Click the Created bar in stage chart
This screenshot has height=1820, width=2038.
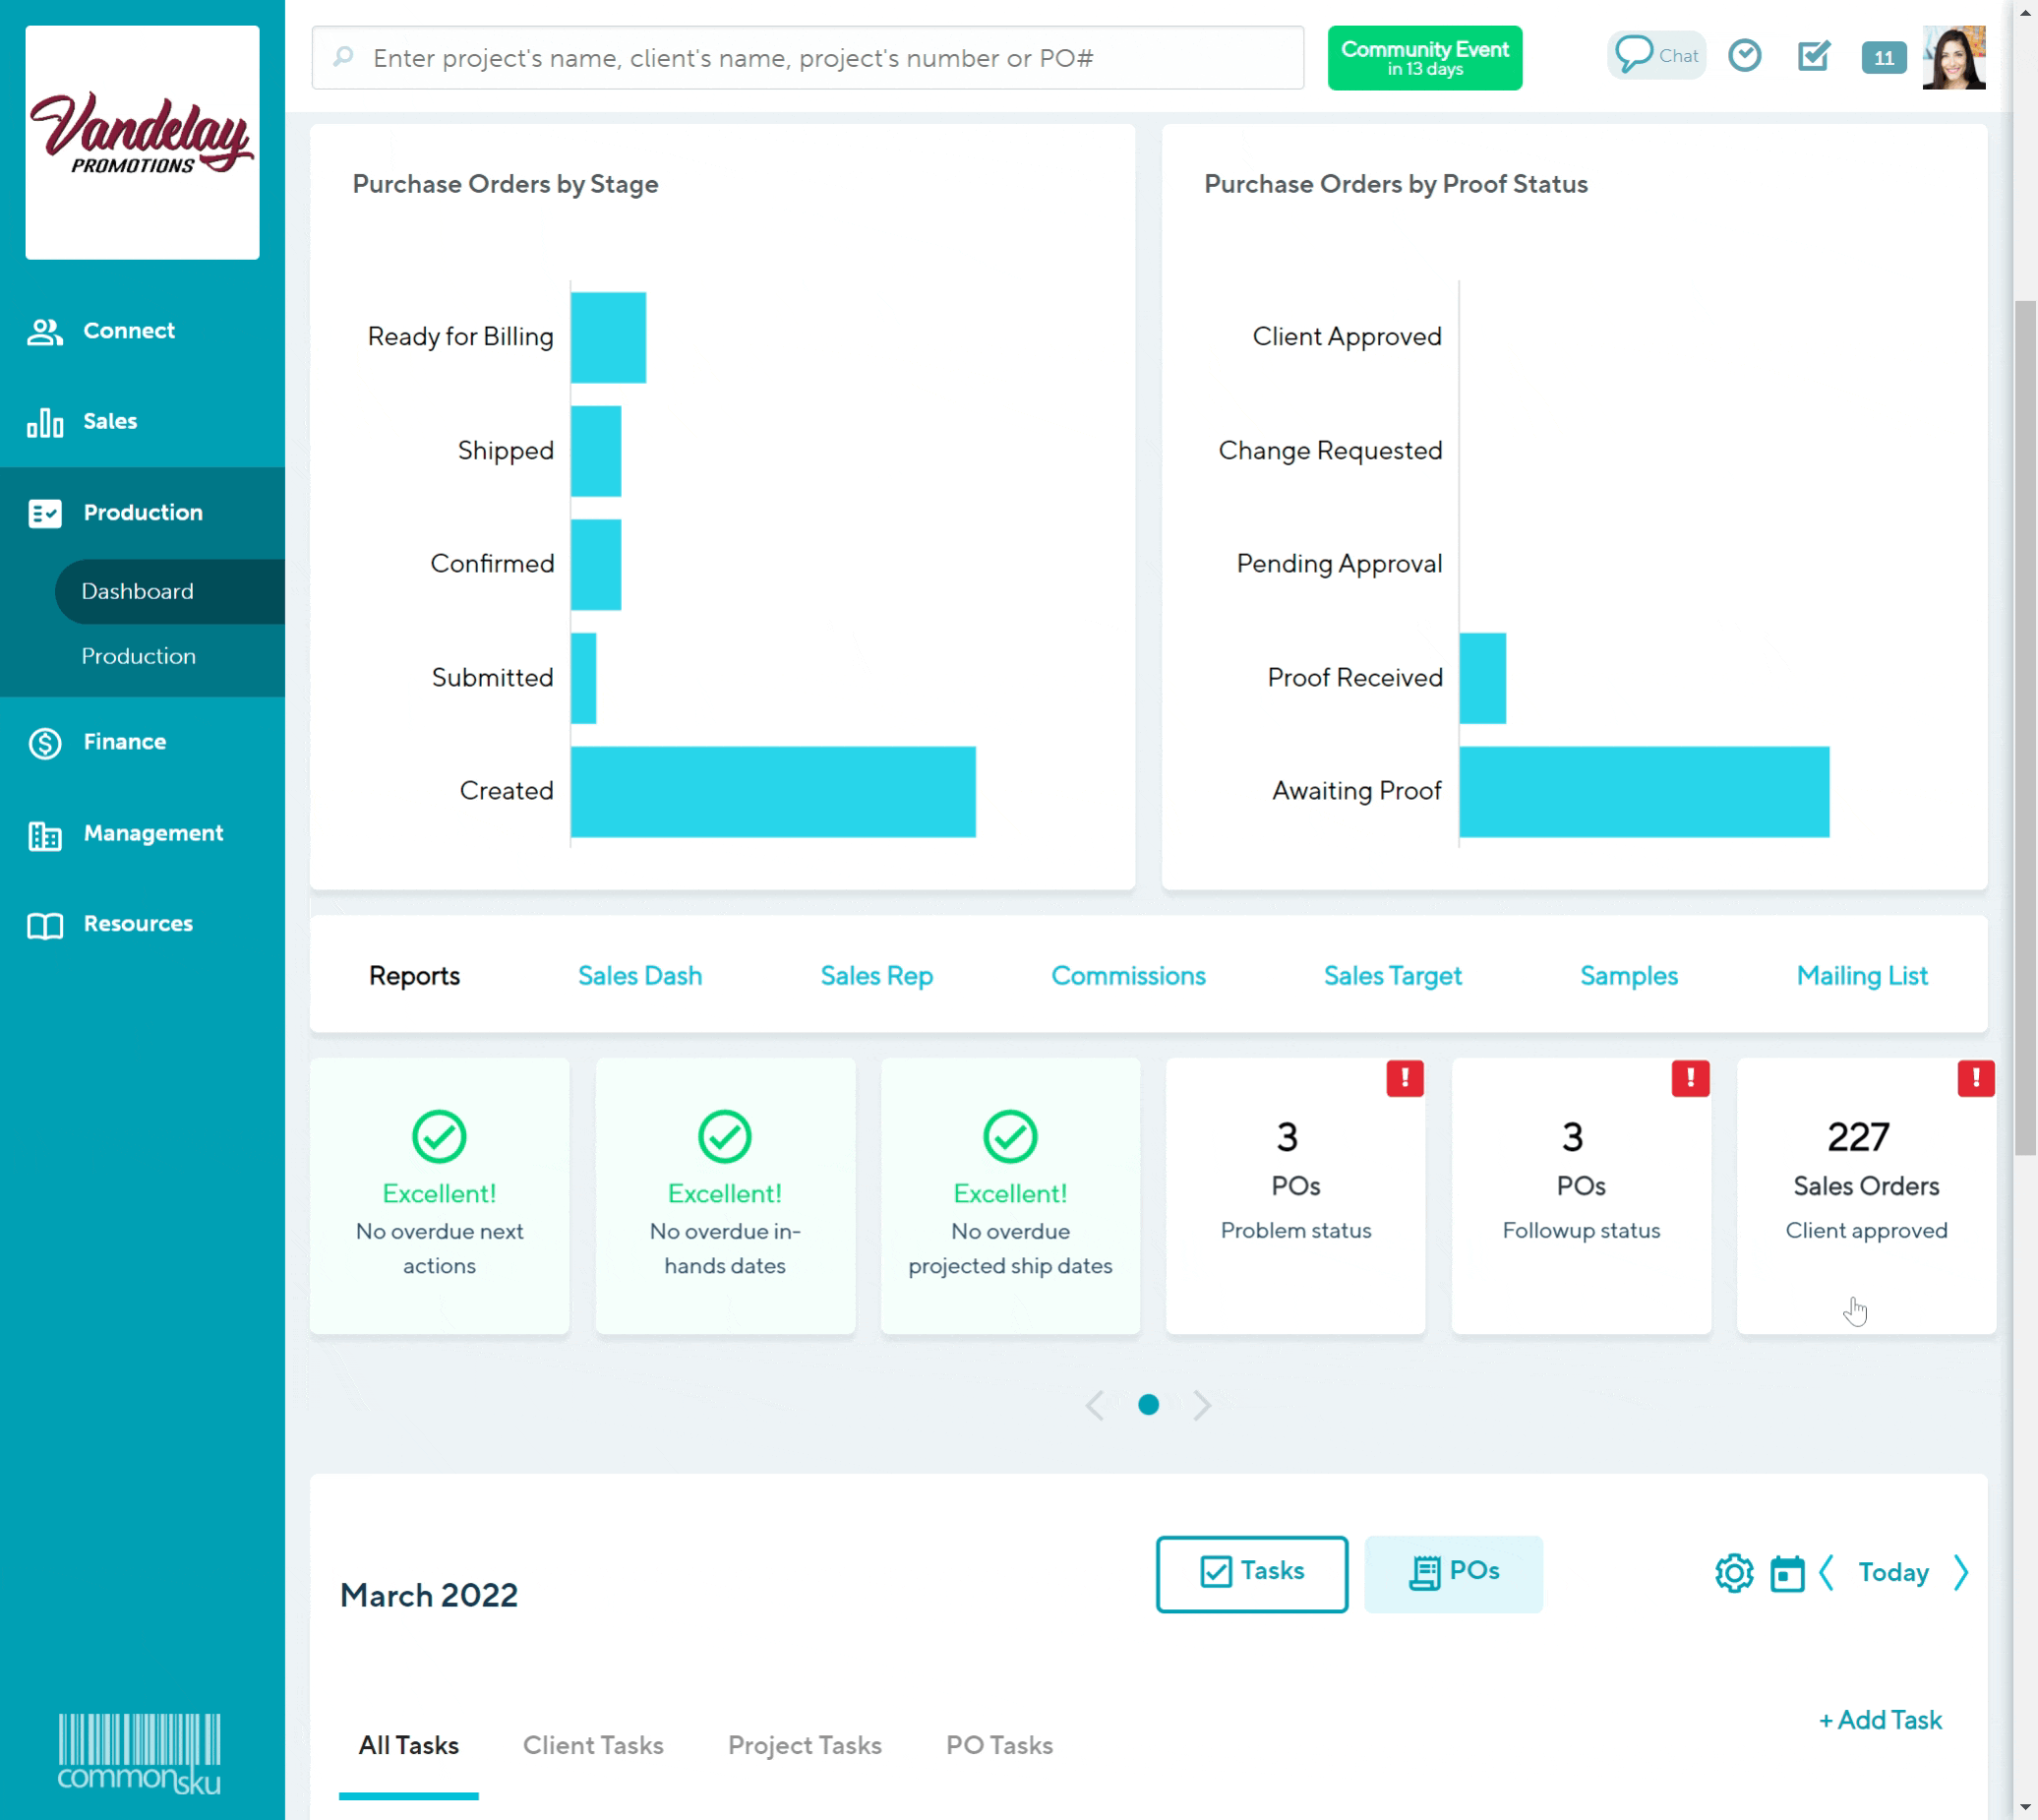pyautogui.click(x=772, y=791)
